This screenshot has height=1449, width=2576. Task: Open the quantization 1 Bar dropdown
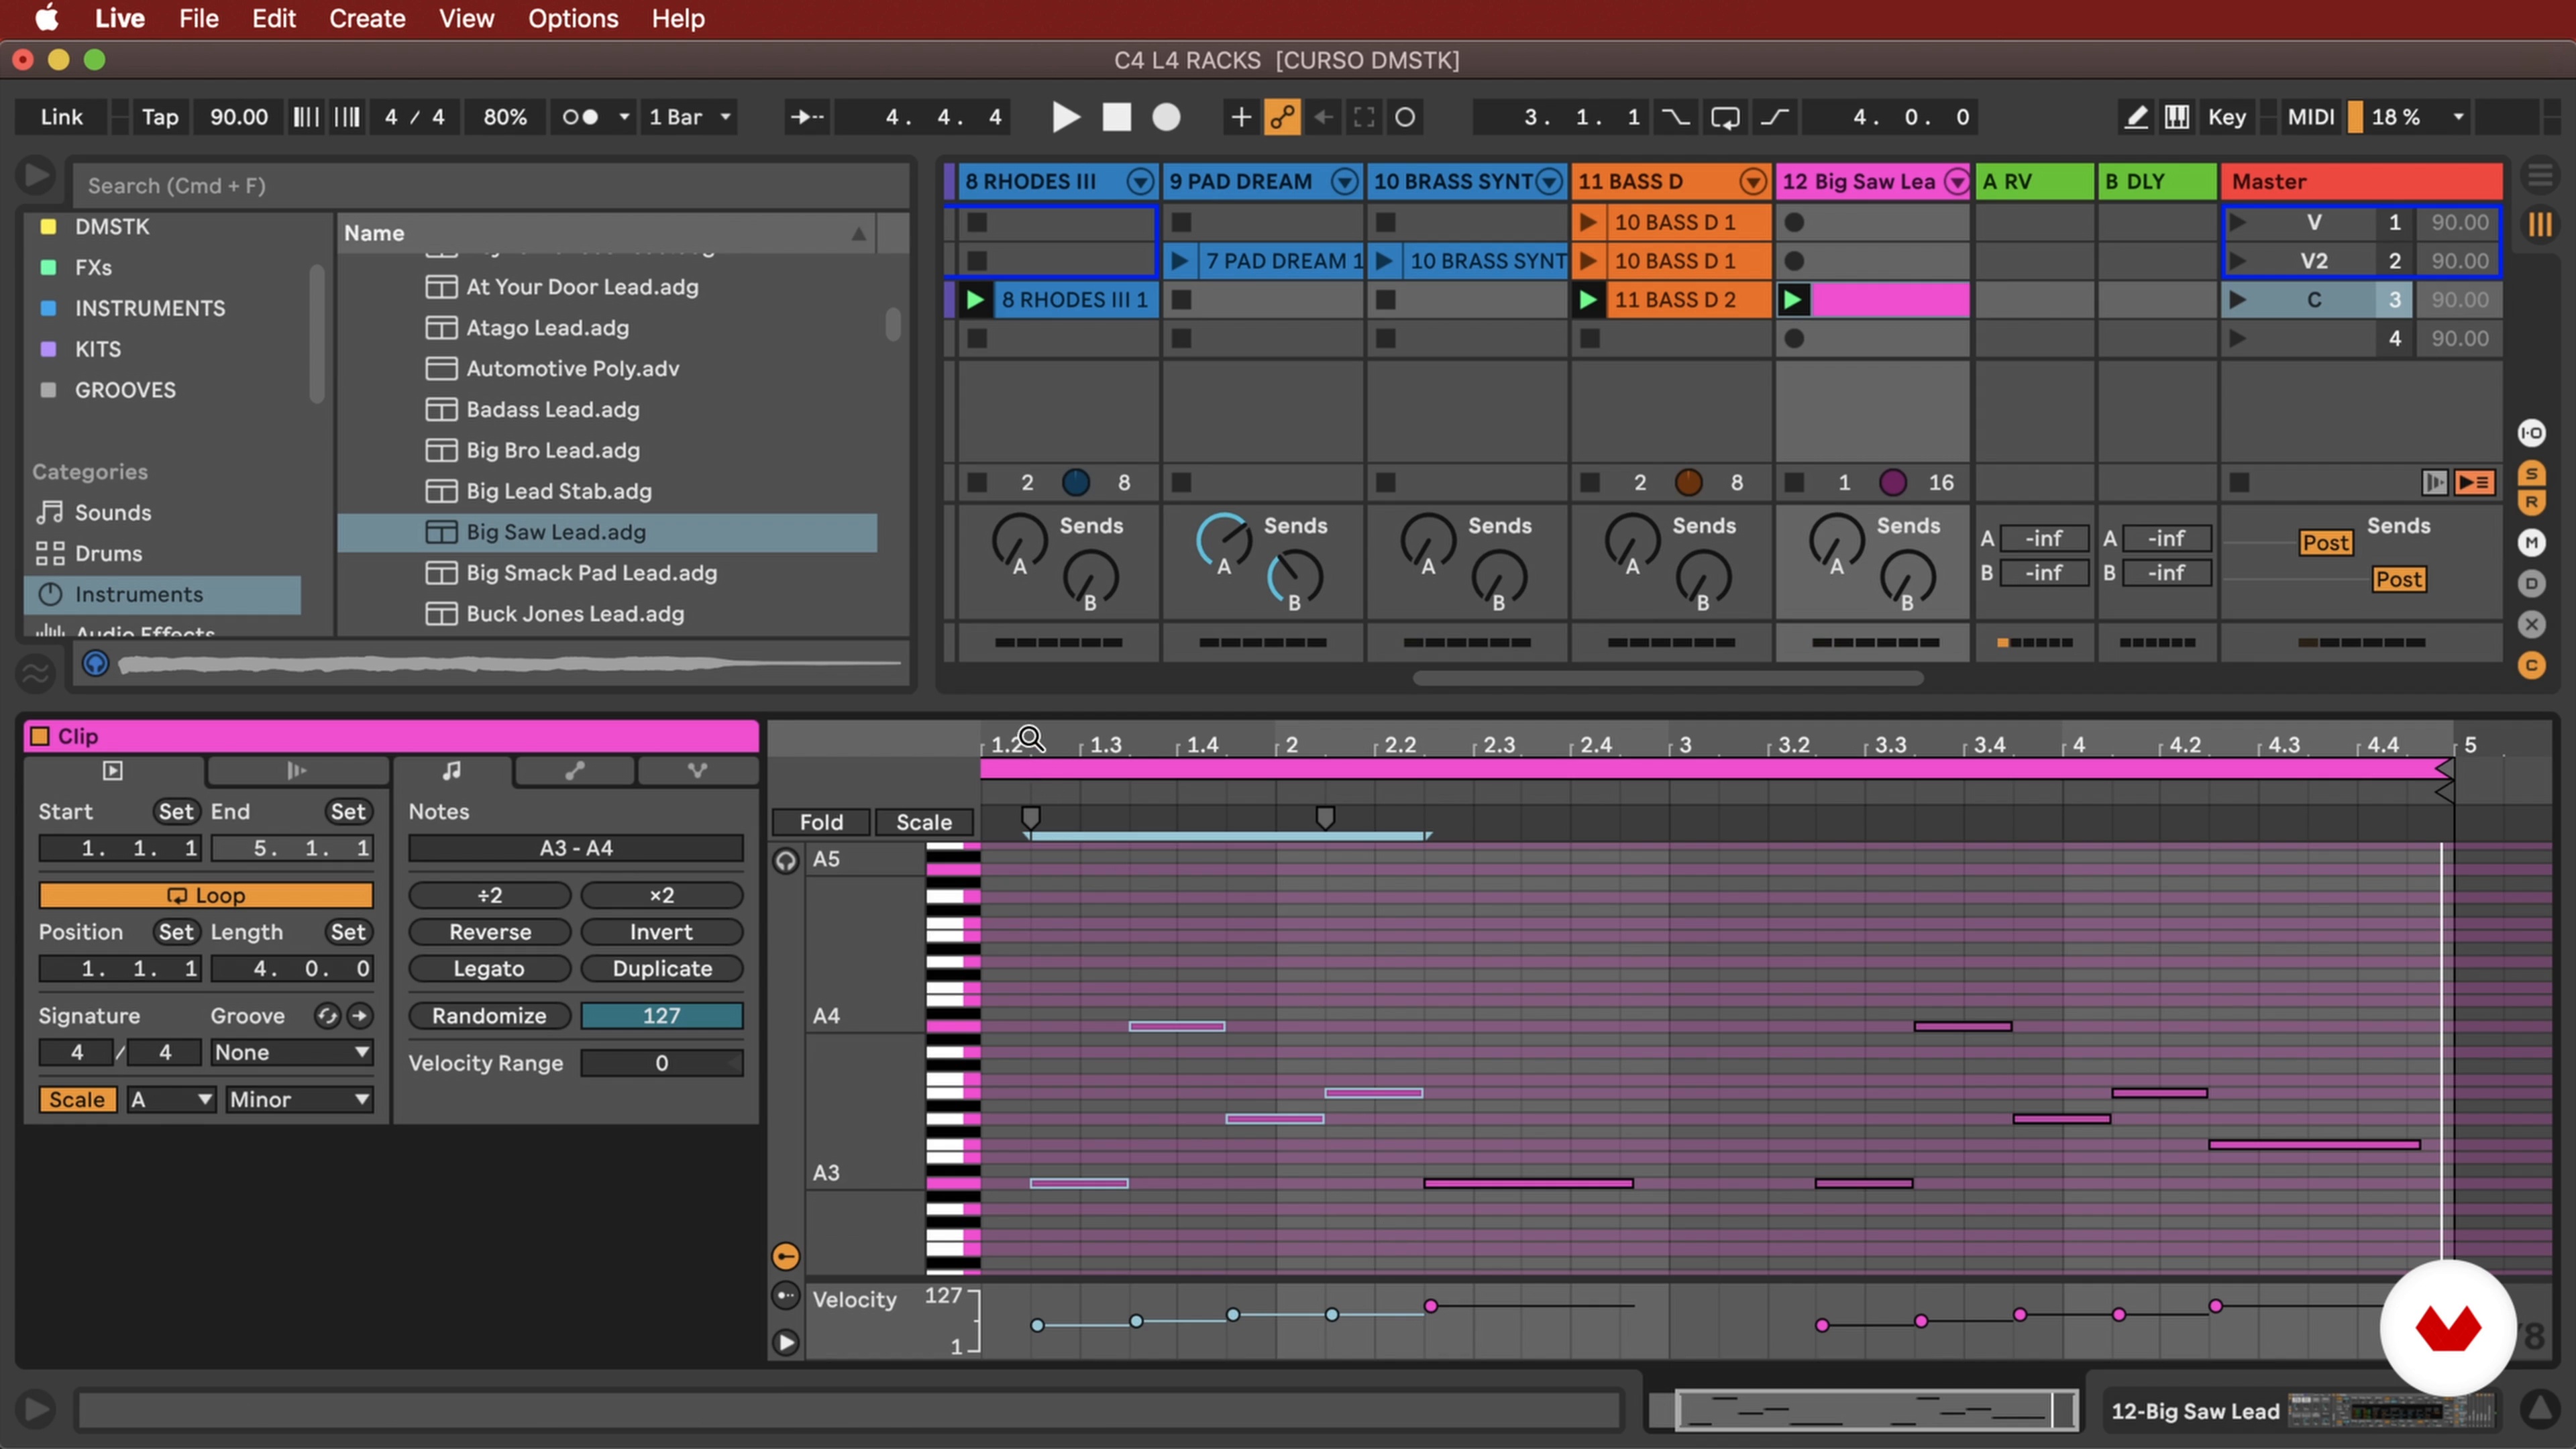coord(690,117)
